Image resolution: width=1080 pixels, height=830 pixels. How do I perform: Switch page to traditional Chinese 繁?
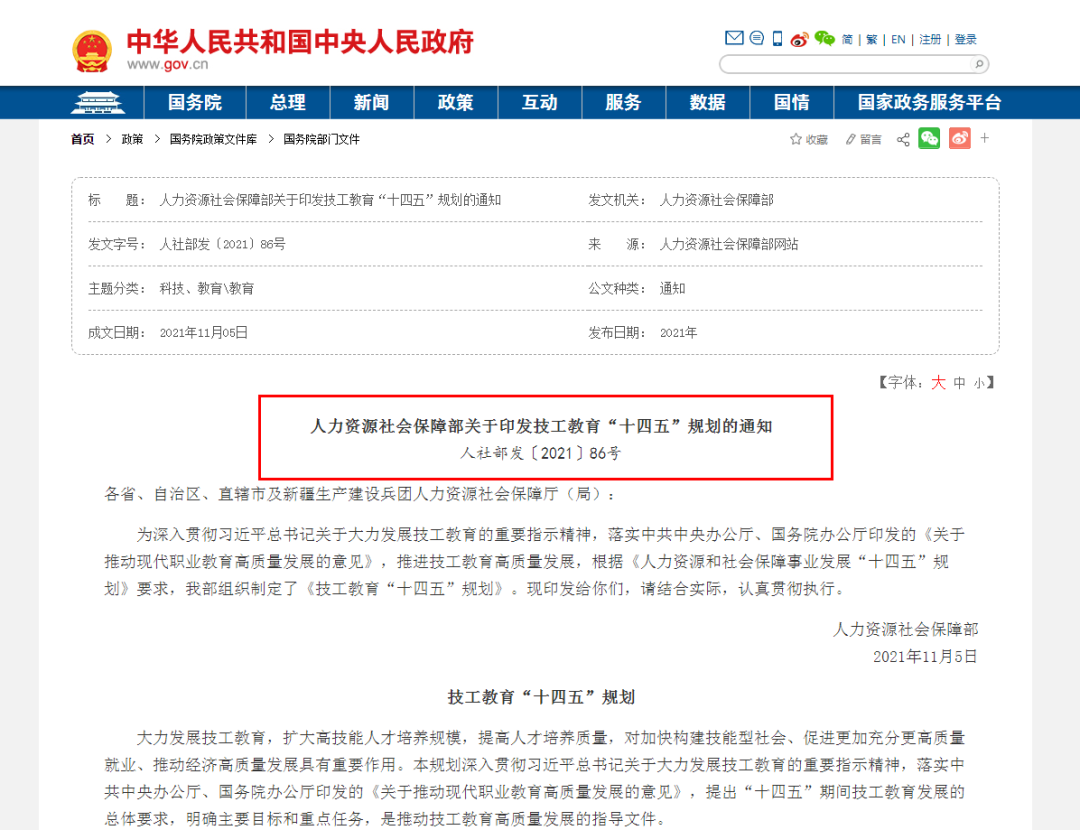pos(870,39)
